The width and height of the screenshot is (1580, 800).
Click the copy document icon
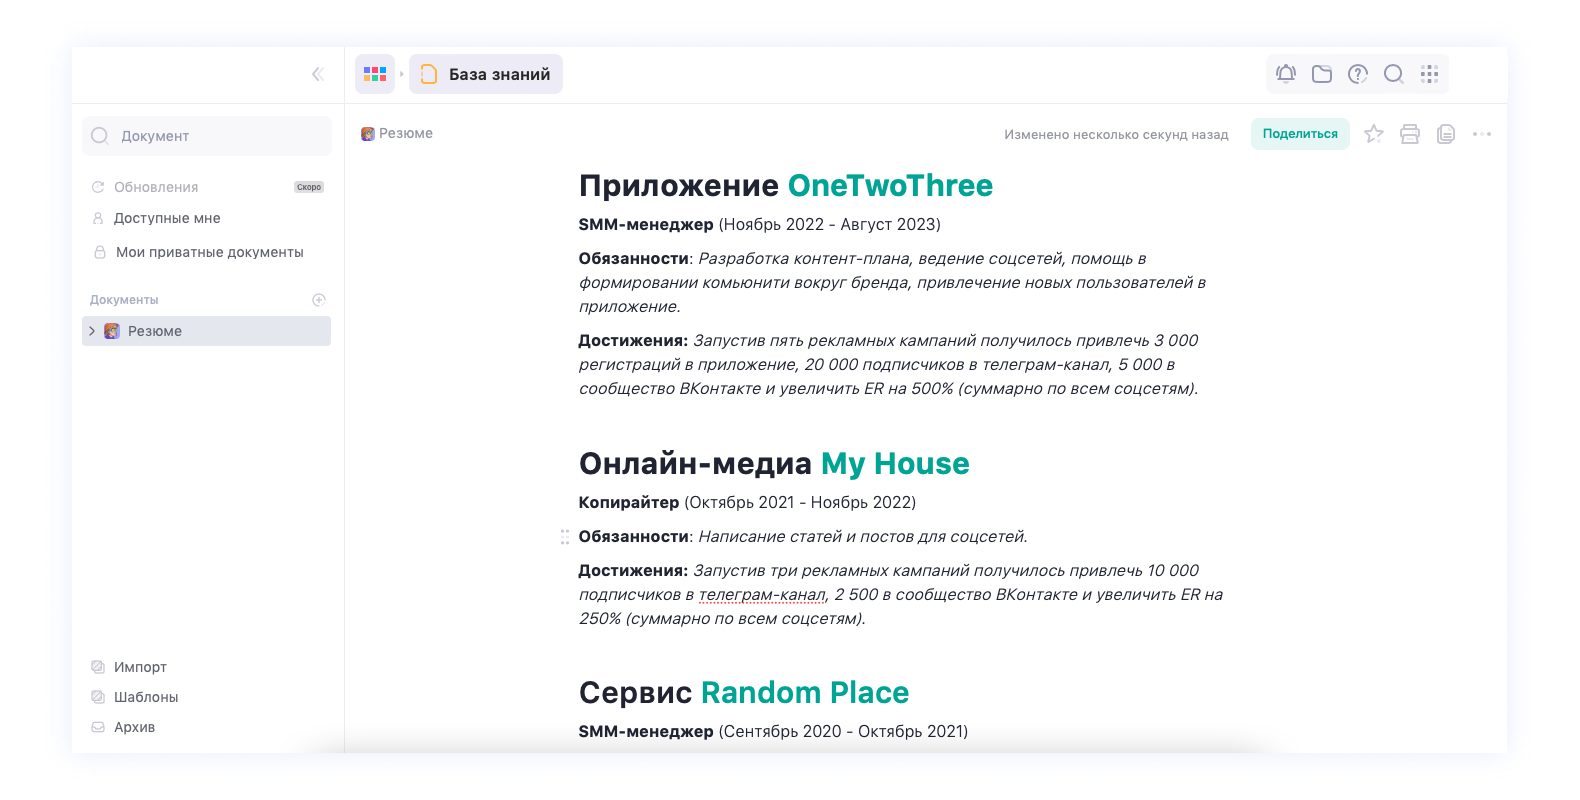pyautogui.click(x=1446, y=134)
